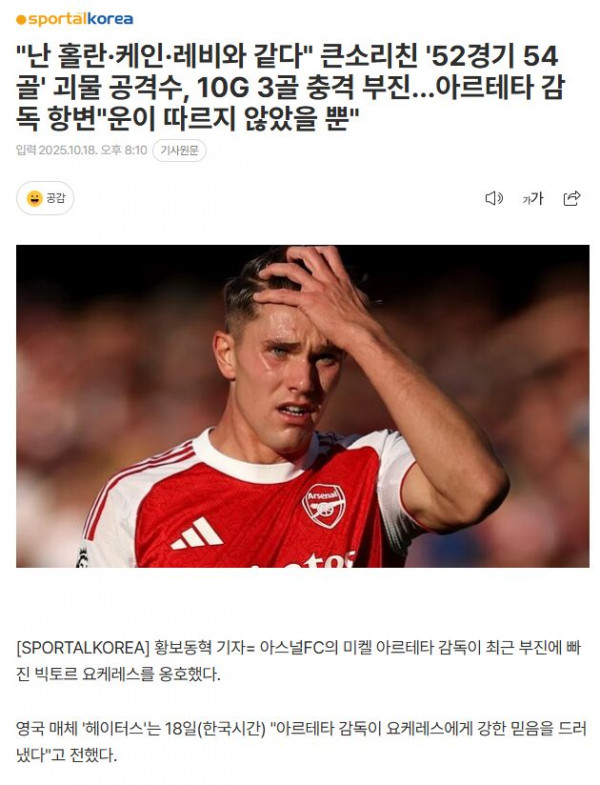Click the sleeve badge on the jersey
The height and width of the screenshot is (785, 600).
(x=83, y=557)
